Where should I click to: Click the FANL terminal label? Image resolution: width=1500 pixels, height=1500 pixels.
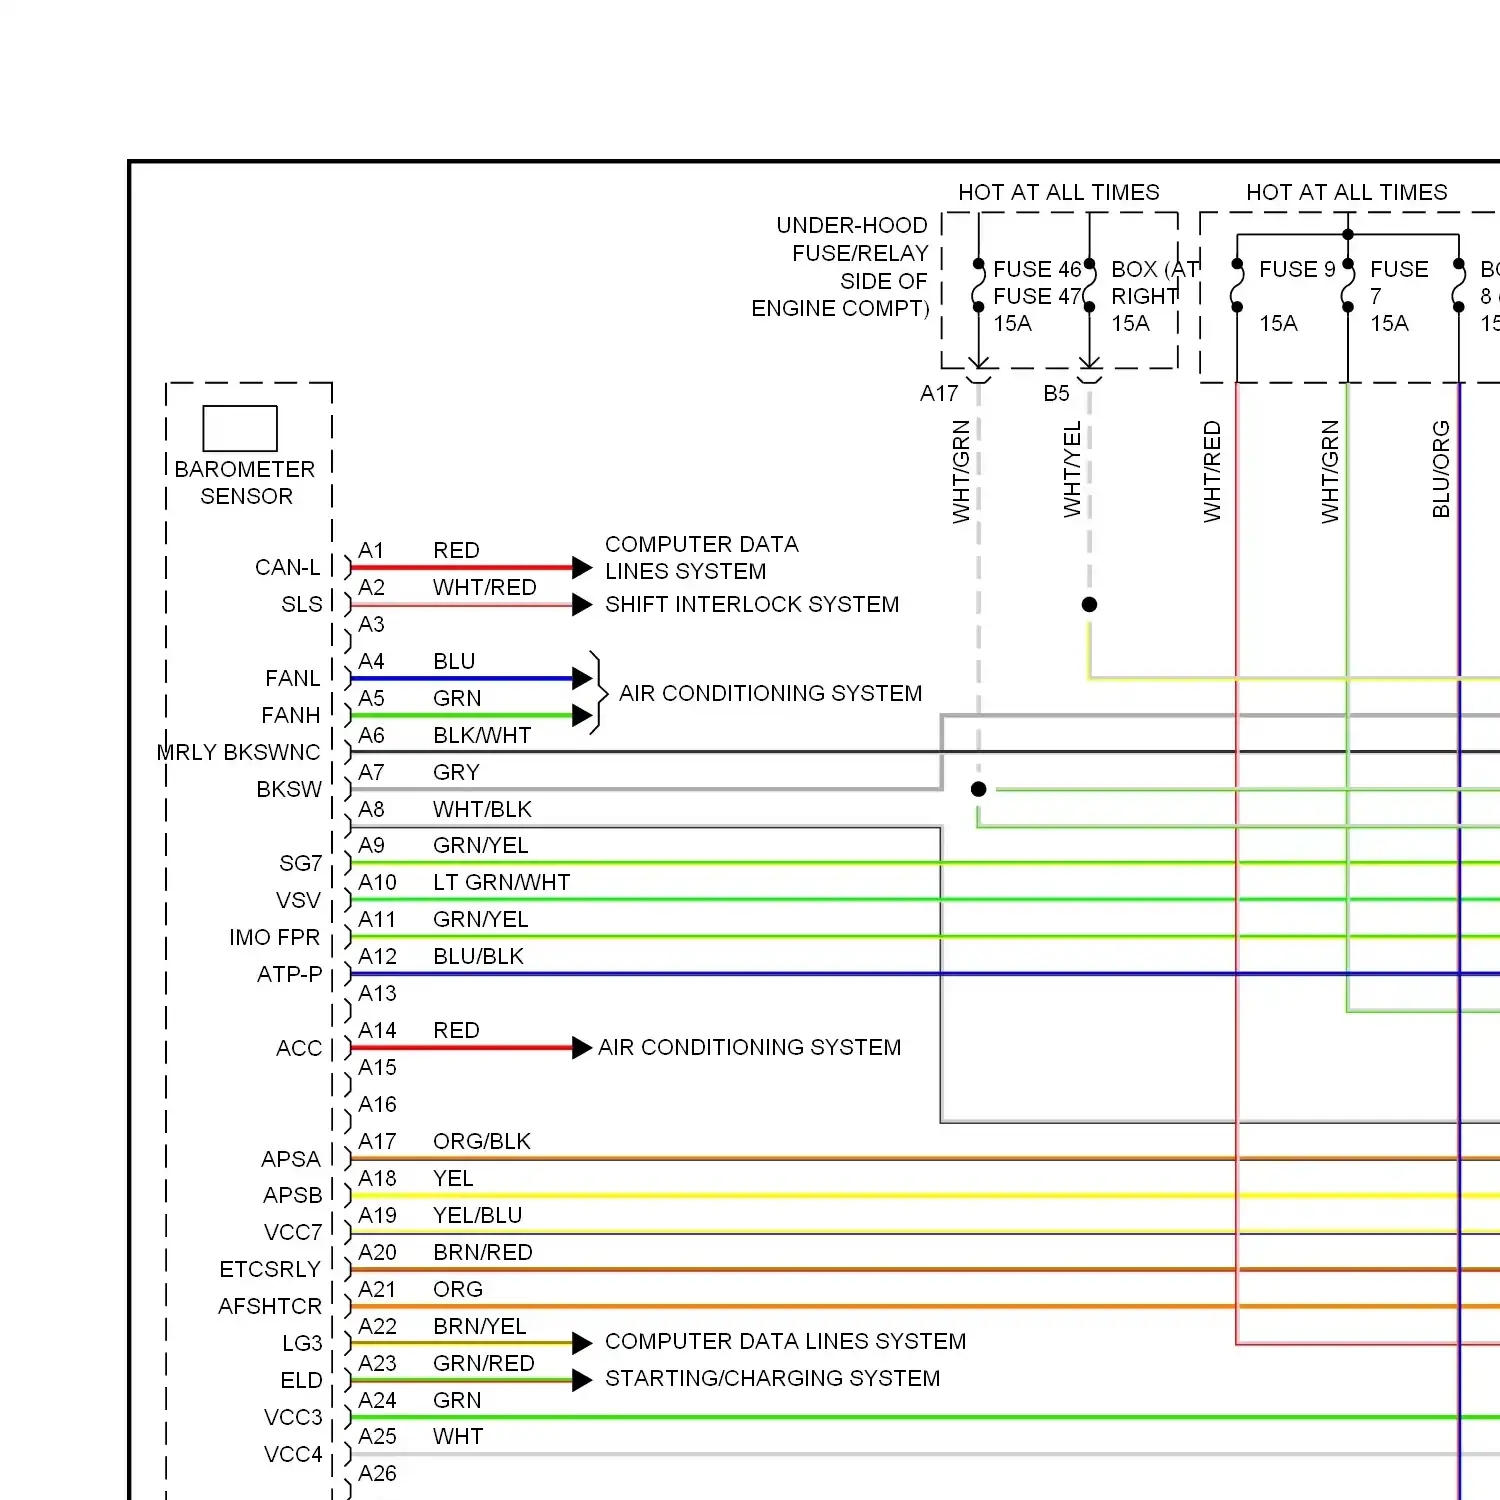click(x=293, y=679)
